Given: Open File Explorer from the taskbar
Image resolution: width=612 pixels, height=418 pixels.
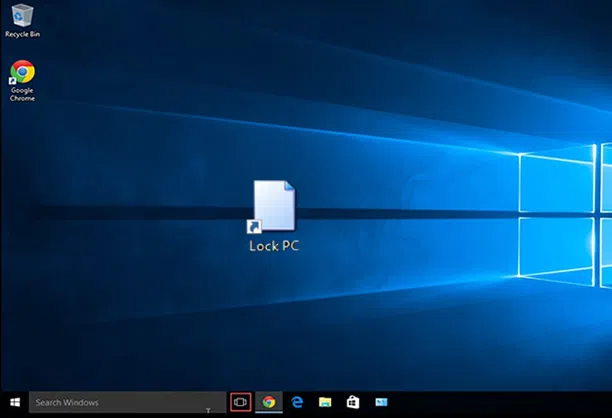Looking at the screenshot, I should 325,402.
